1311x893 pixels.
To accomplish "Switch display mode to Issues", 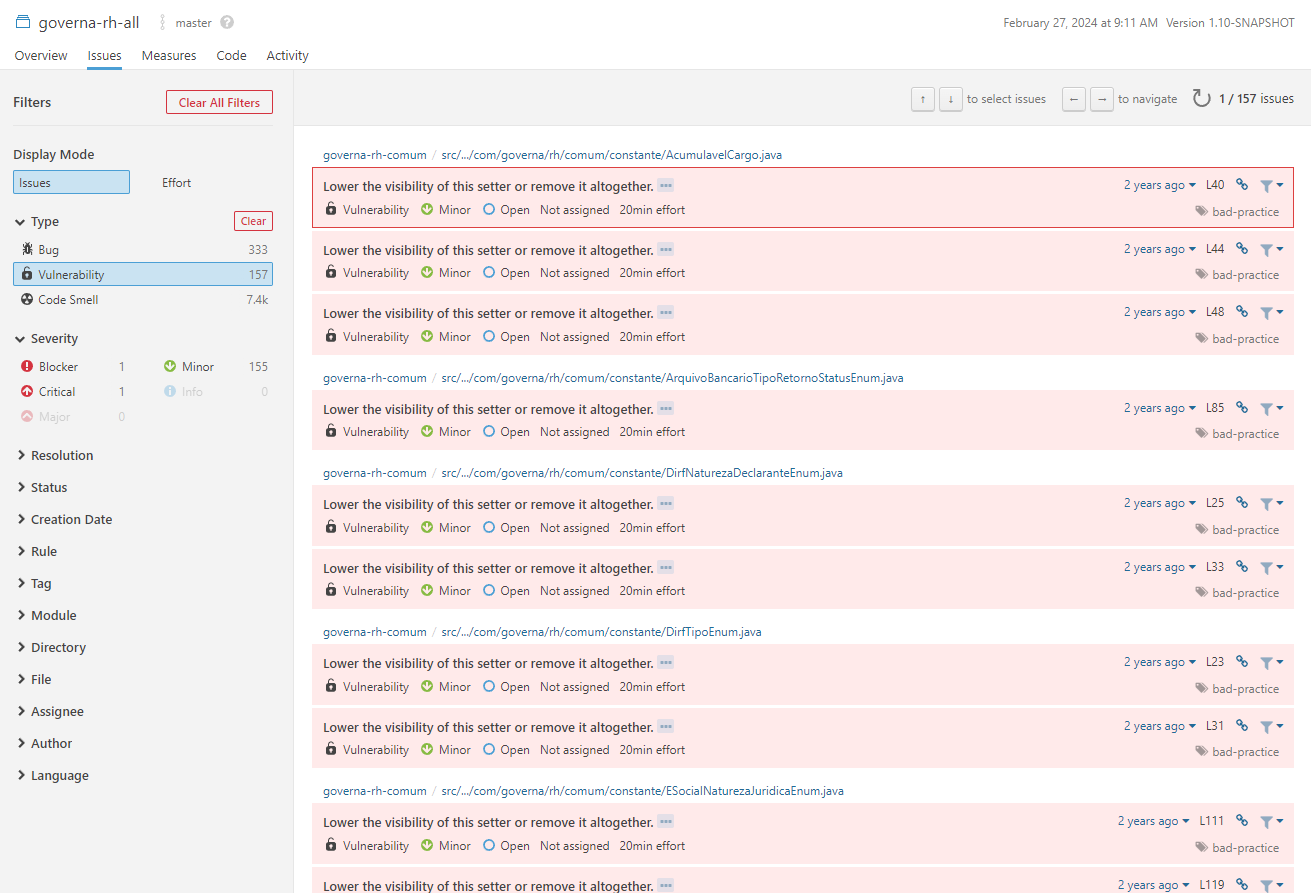I will point(71,182).
